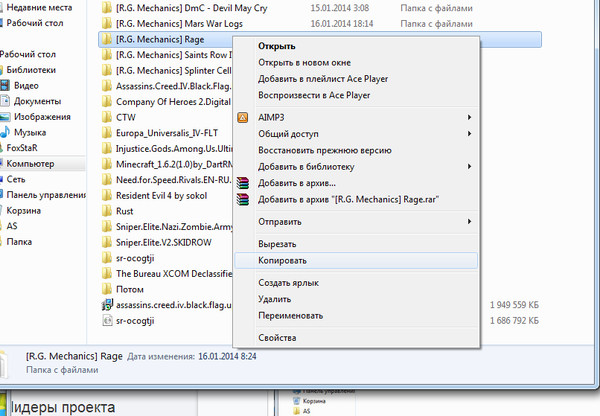Select Сеть in navigation pane
Screen dimensions: 600x416
[x=16, y=179]
